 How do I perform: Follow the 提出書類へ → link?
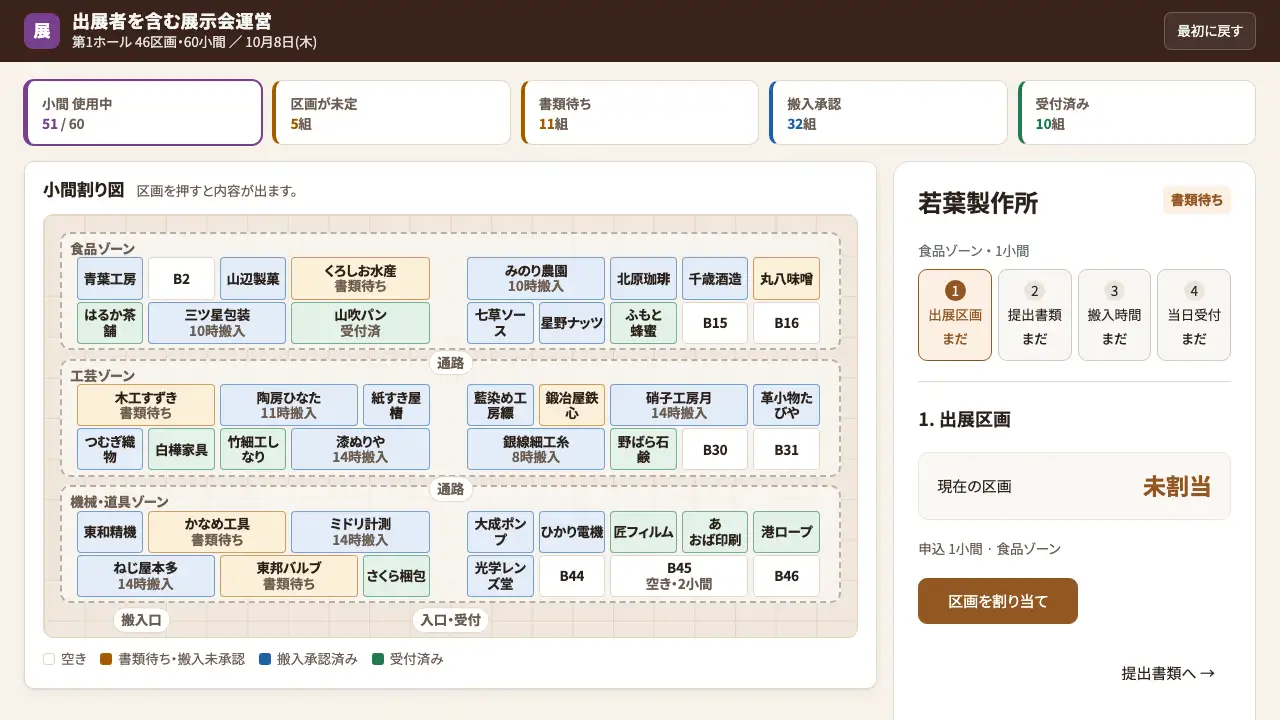1168,673
